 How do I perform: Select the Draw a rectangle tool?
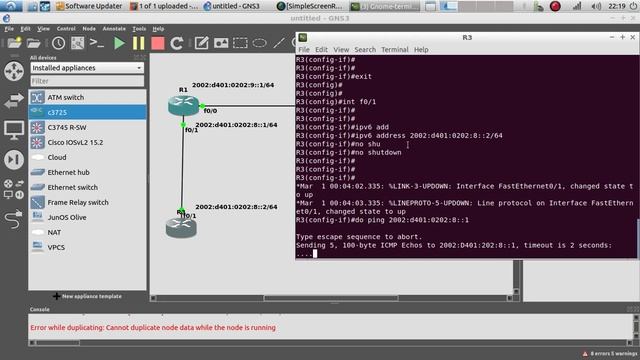coord(240,43)
